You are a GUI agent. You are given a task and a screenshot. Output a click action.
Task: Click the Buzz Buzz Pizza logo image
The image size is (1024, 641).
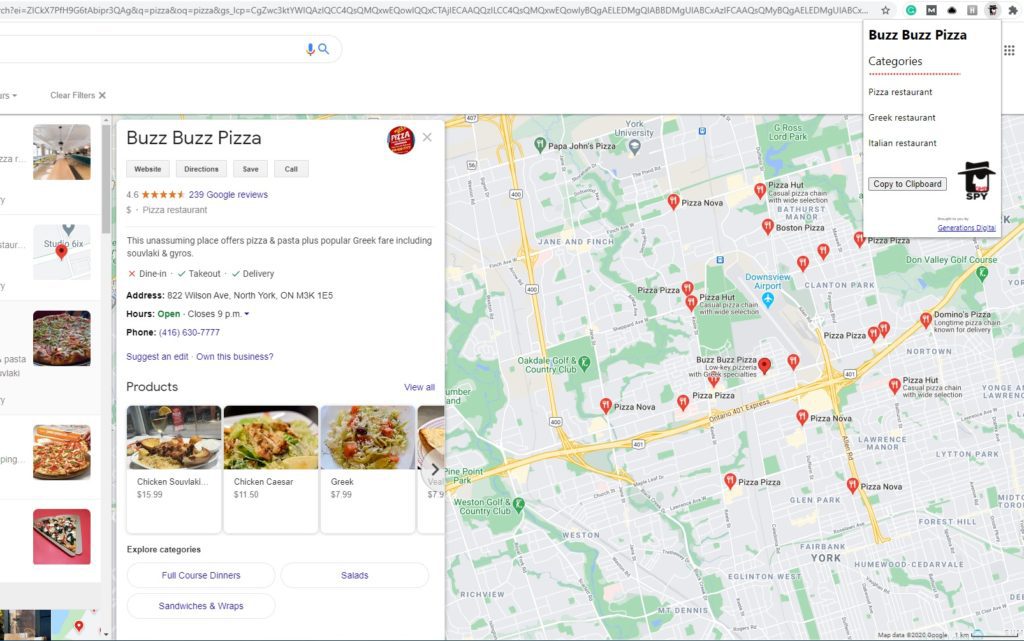[401, 140]
